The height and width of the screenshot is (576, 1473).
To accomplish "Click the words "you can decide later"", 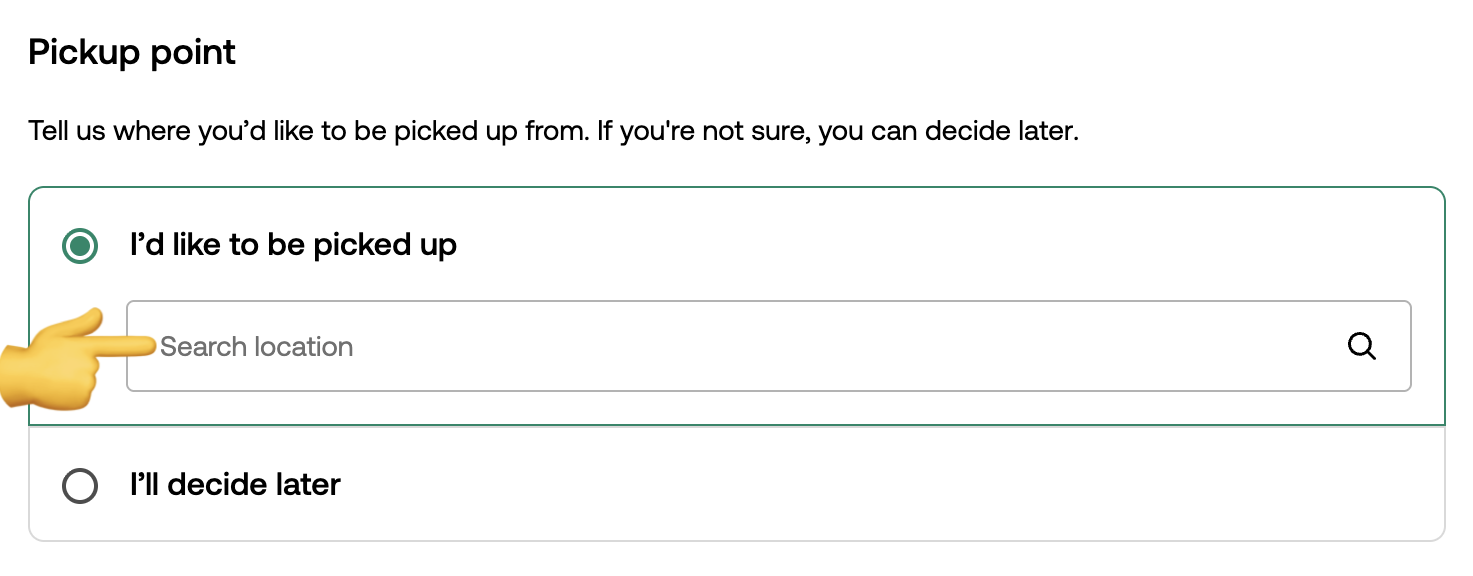I will pyautogui.click(x=948, y=131).
